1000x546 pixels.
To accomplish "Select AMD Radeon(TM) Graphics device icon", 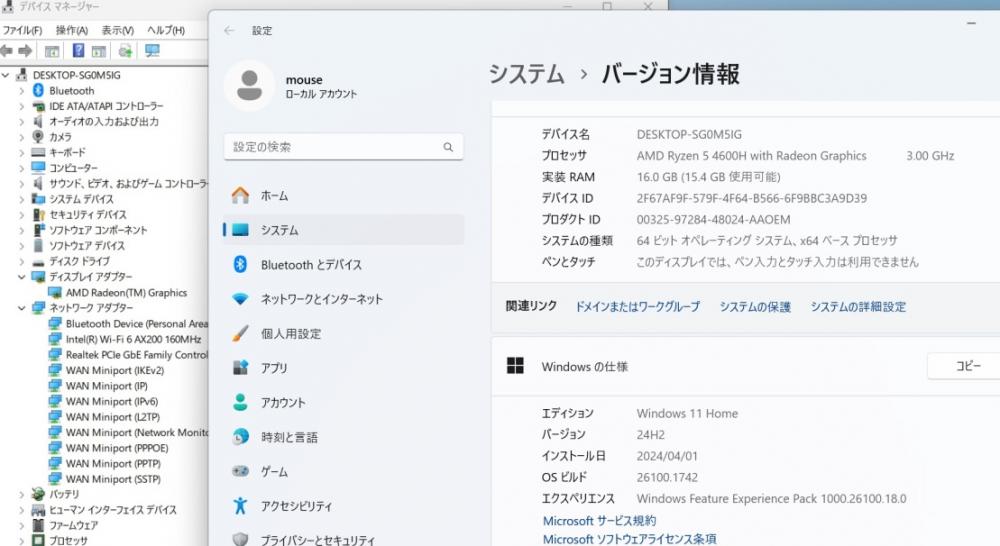I will click(x=55, y=293).
